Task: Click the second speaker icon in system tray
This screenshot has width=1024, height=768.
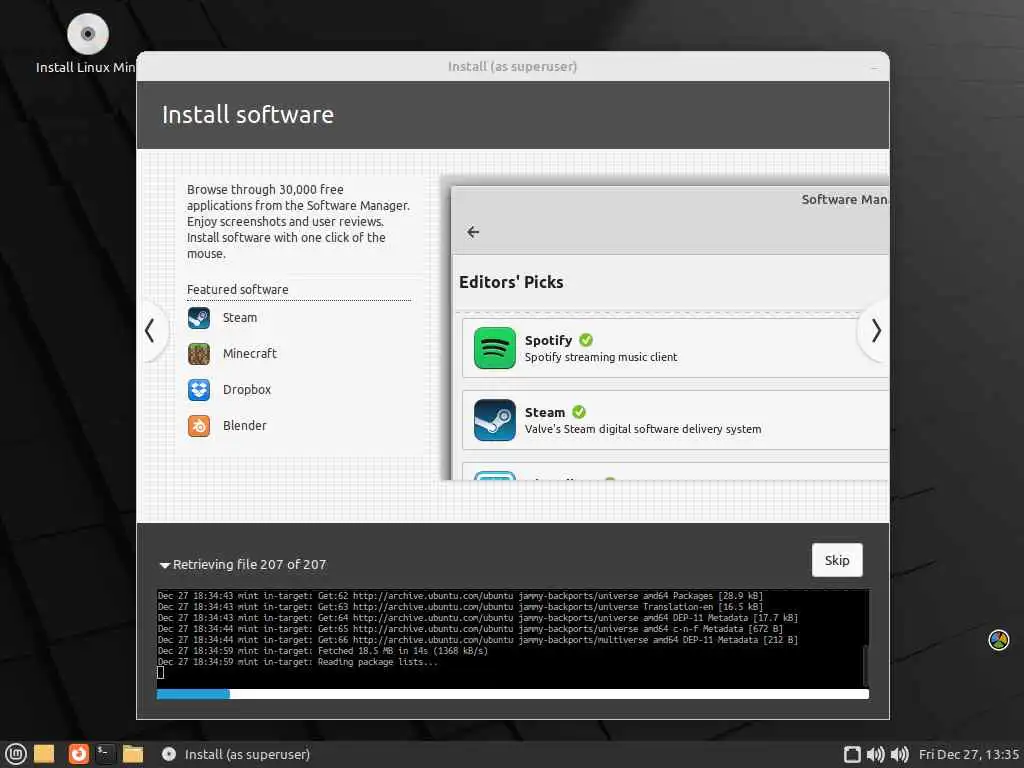Action: click(900, 754)
